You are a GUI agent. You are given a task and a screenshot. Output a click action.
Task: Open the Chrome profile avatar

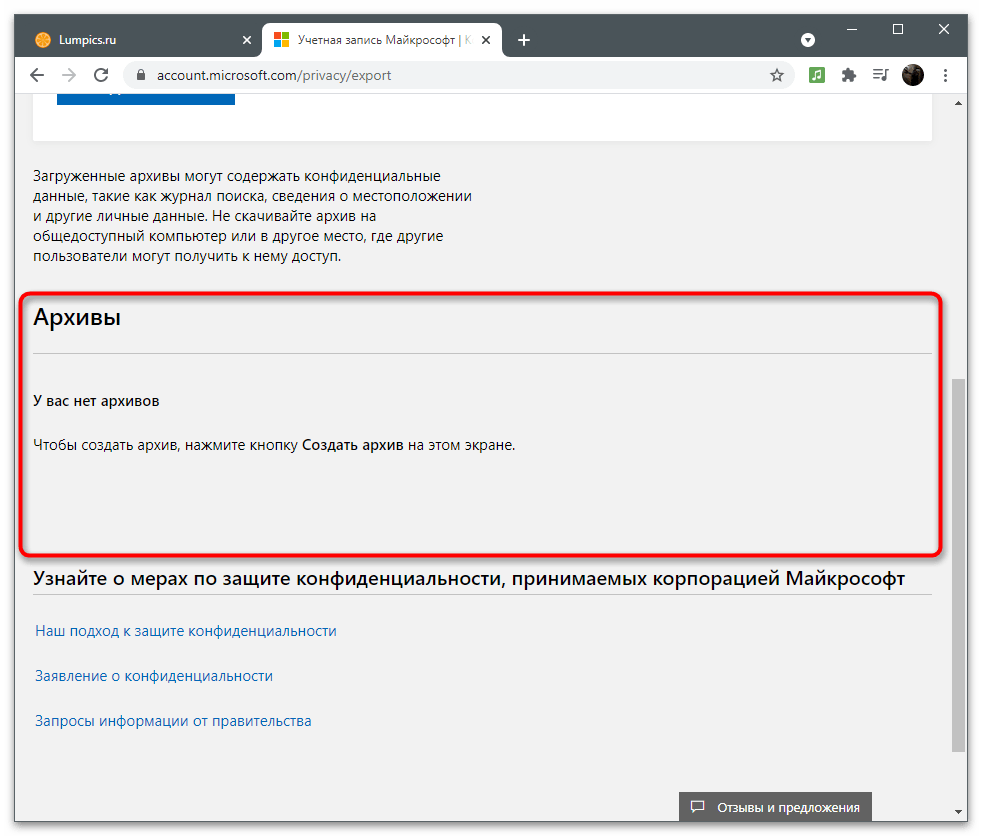(x=912, y=75)
